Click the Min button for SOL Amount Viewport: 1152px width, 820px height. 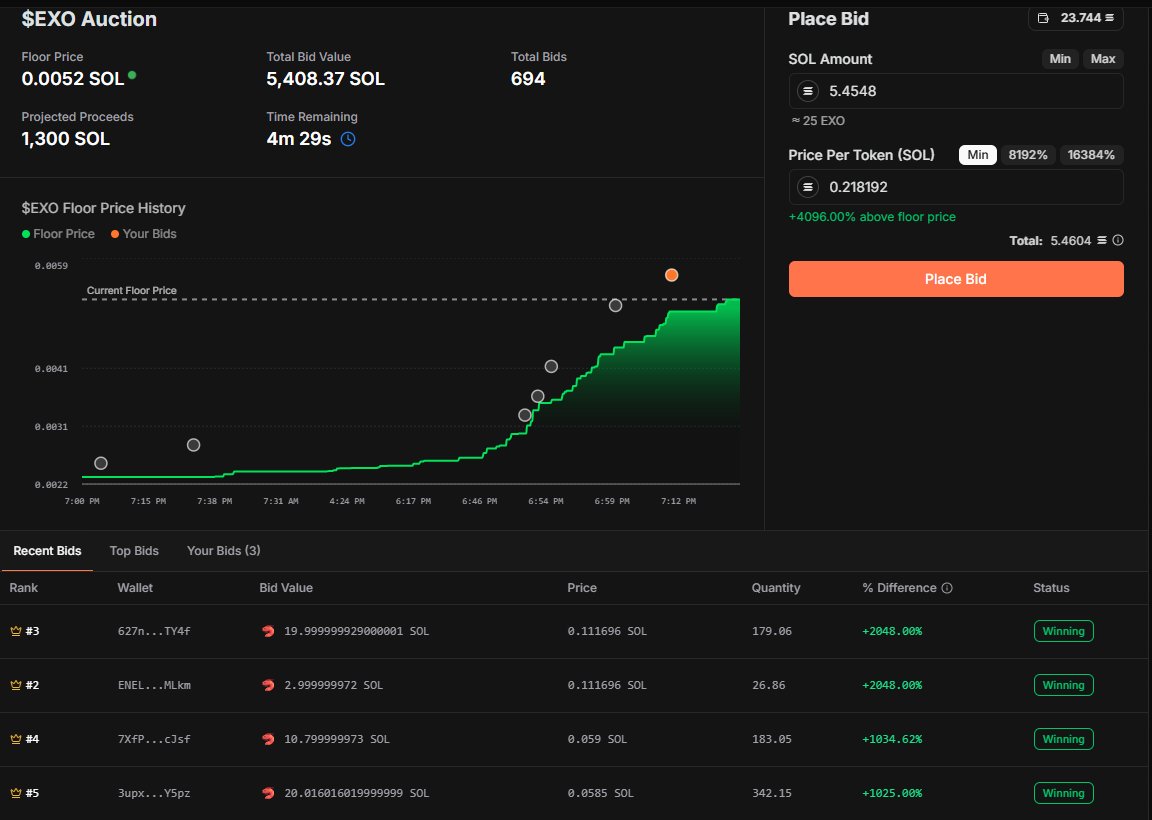coord(1060,58)
